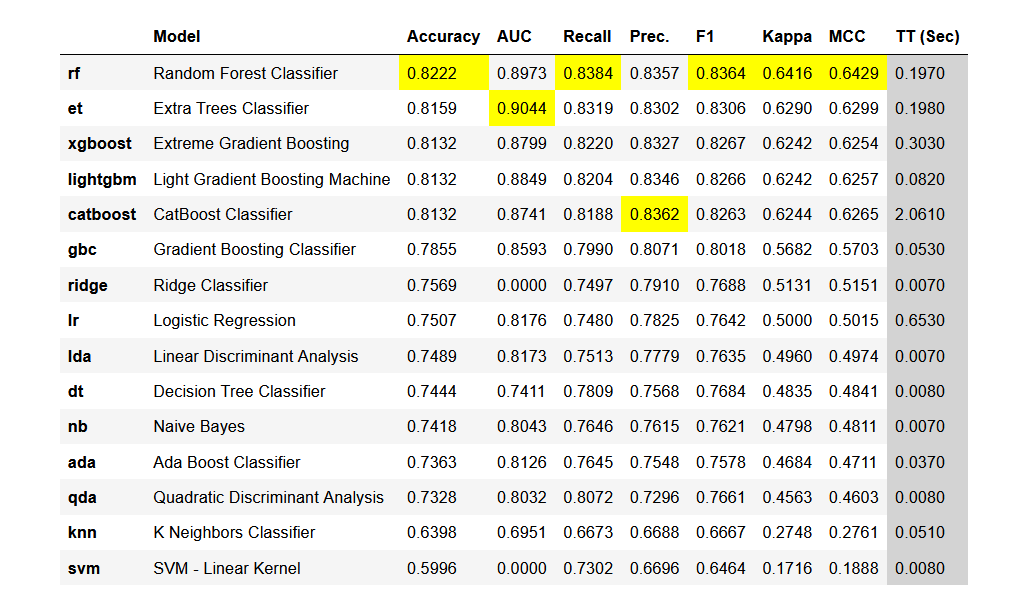
Task: Click the Kappa column header
Action: point(787,37)
